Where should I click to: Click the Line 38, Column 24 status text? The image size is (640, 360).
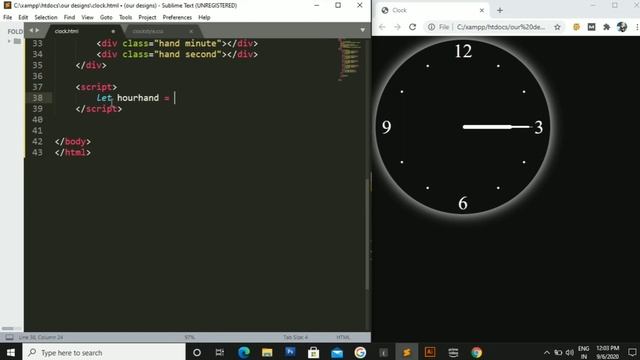41,337
